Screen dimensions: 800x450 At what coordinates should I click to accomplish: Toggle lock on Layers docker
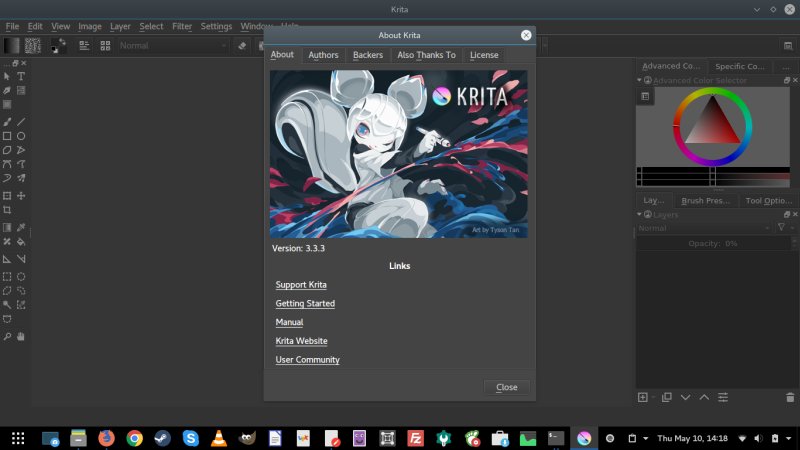click(648, 215)
